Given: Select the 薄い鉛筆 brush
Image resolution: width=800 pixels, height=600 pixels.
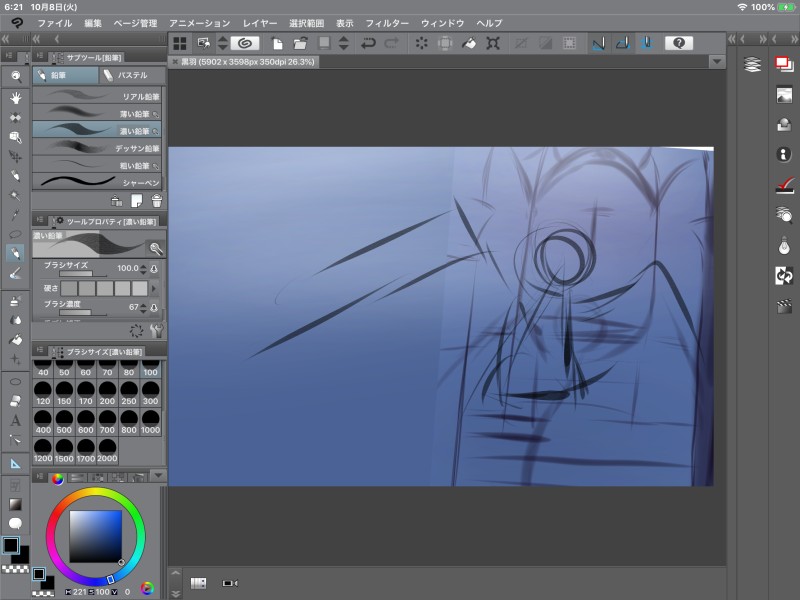Looking at the screenshot, I should pos(97,113).
